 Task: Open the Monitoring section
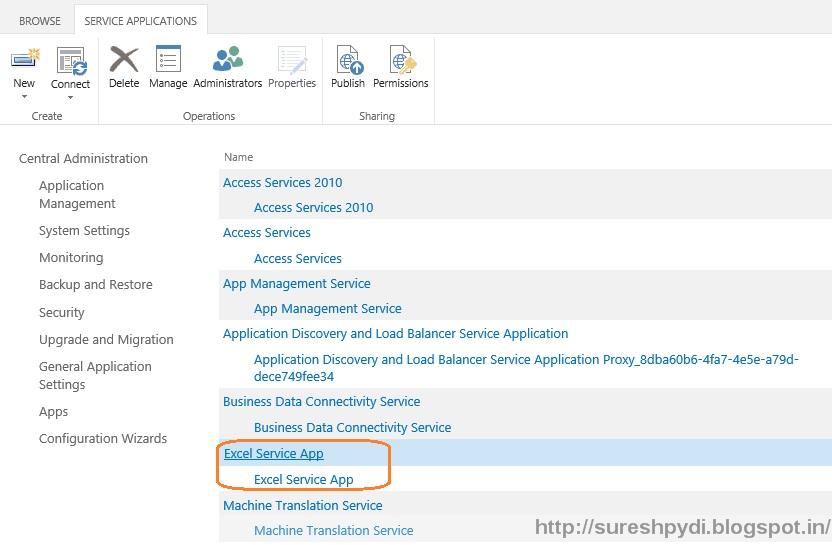(x=71, y=258)
